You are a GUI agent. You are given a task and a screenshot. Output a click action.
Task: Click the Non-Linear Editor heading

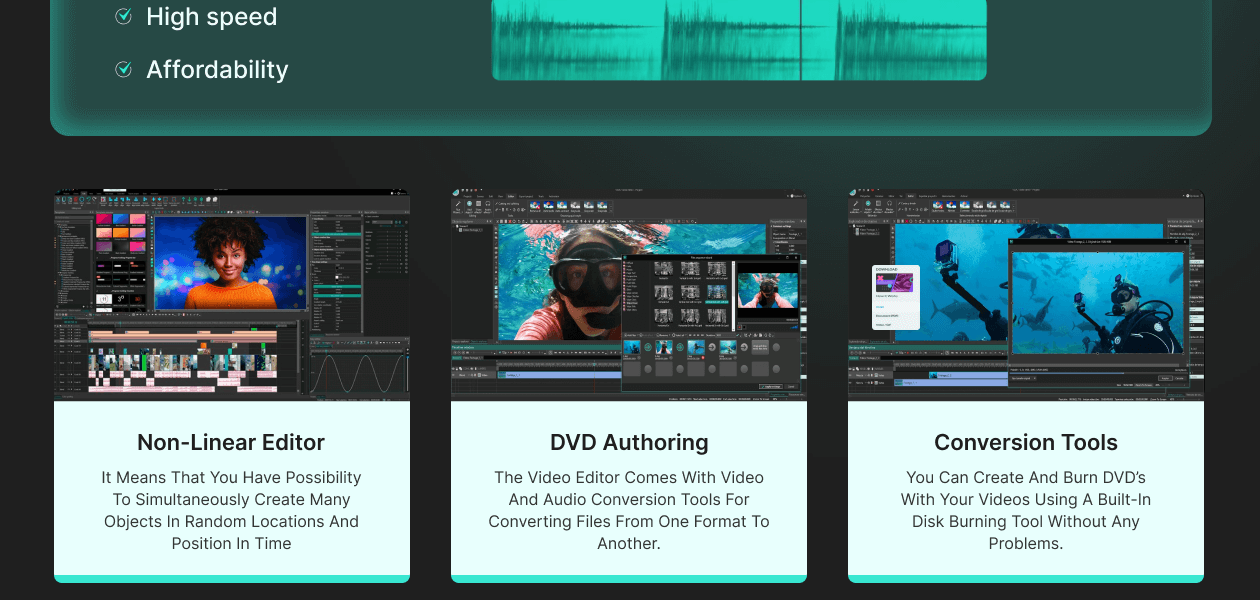pos(231,442)
